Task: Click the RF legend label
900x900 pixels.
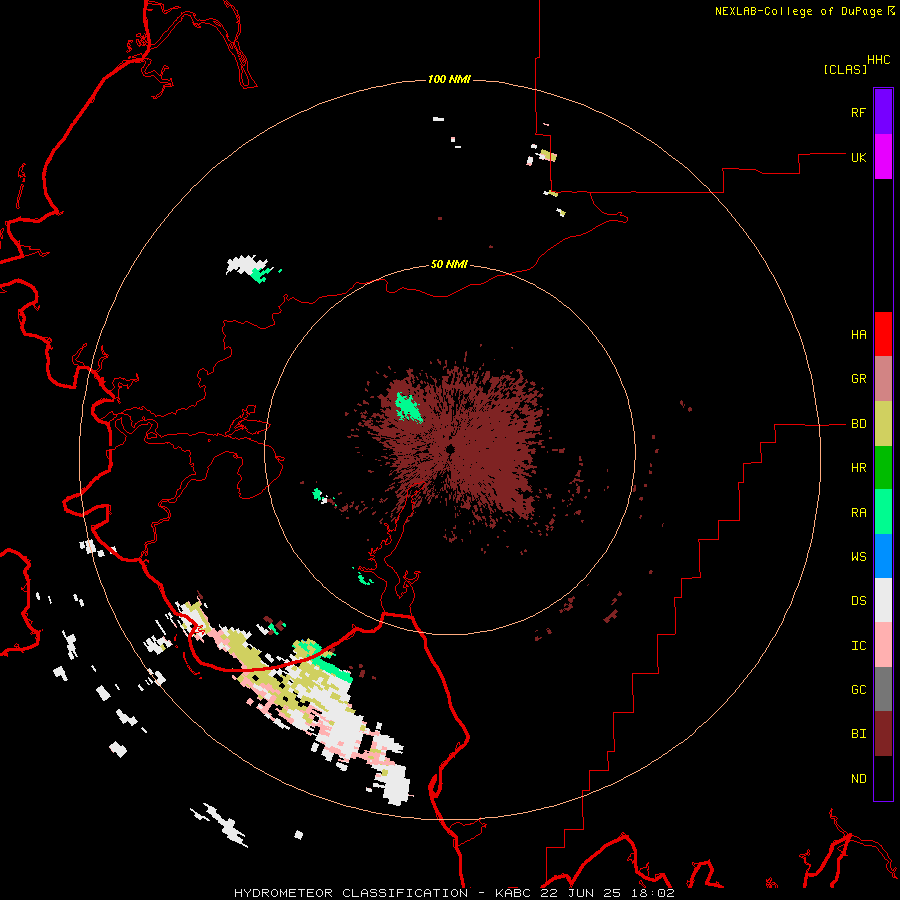Action: point(858,112)
